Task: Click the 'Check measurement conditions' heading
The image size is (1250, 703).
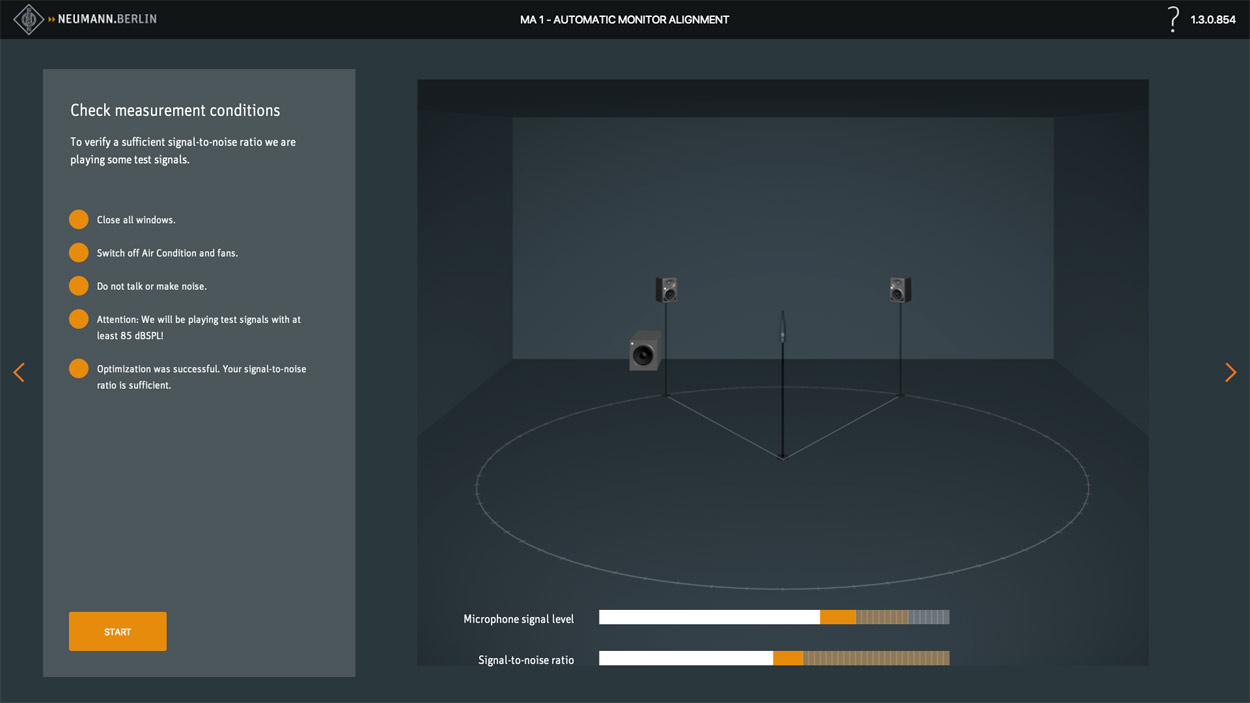Action: (x=175, y=110)
